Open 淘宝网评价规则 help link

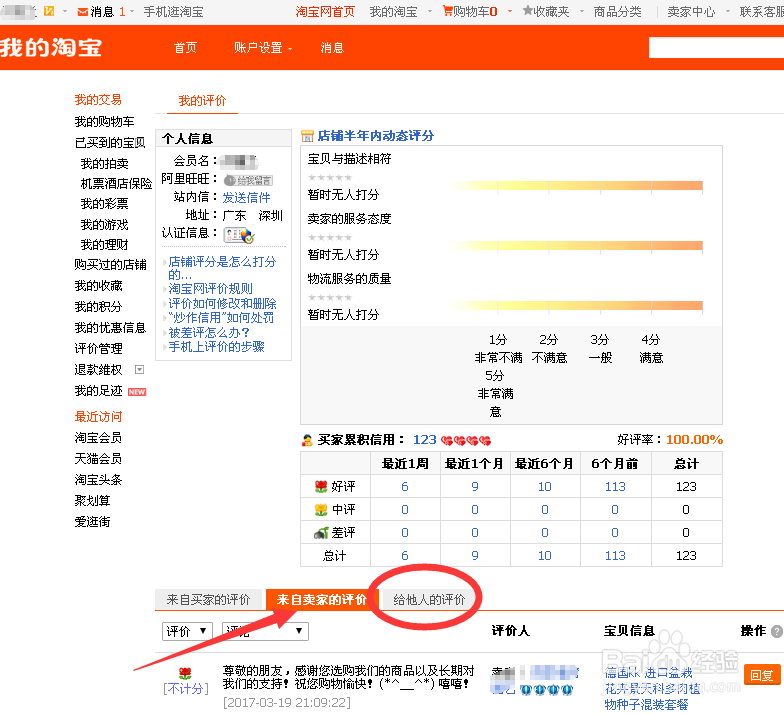[210, 289]
